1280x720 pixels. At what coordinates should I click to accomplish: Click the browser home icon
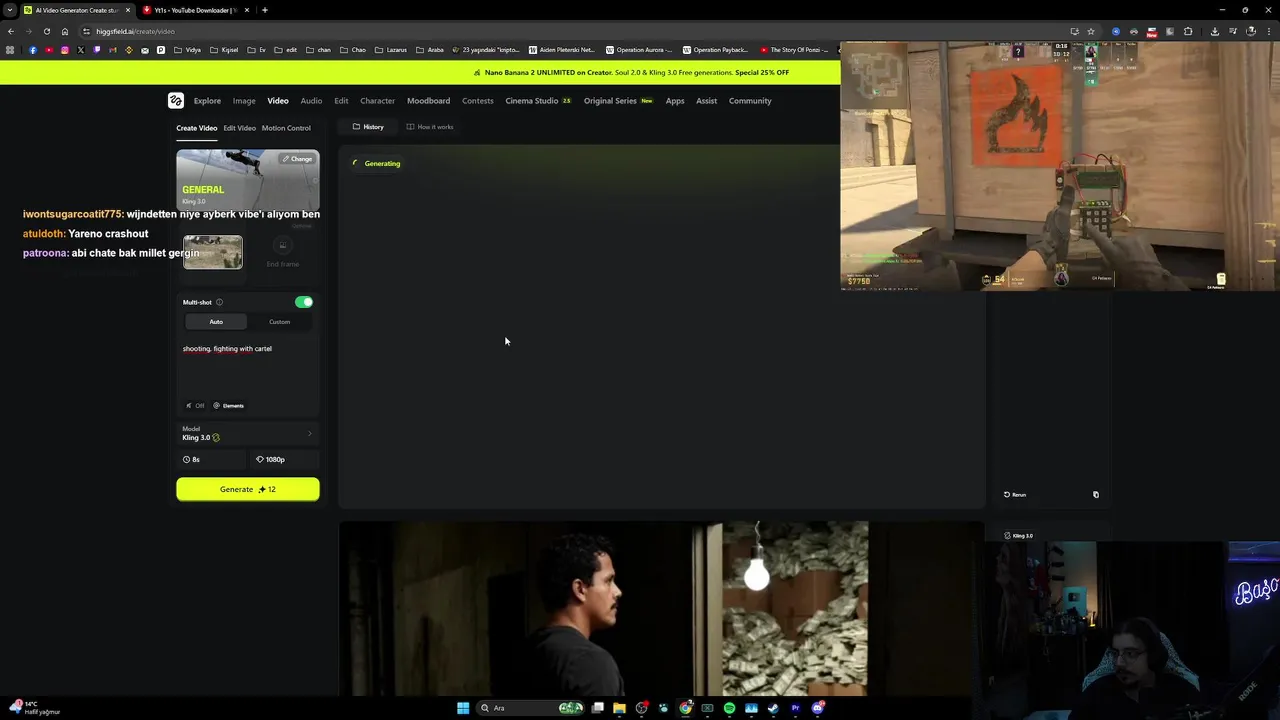click(x=65, y=31)
